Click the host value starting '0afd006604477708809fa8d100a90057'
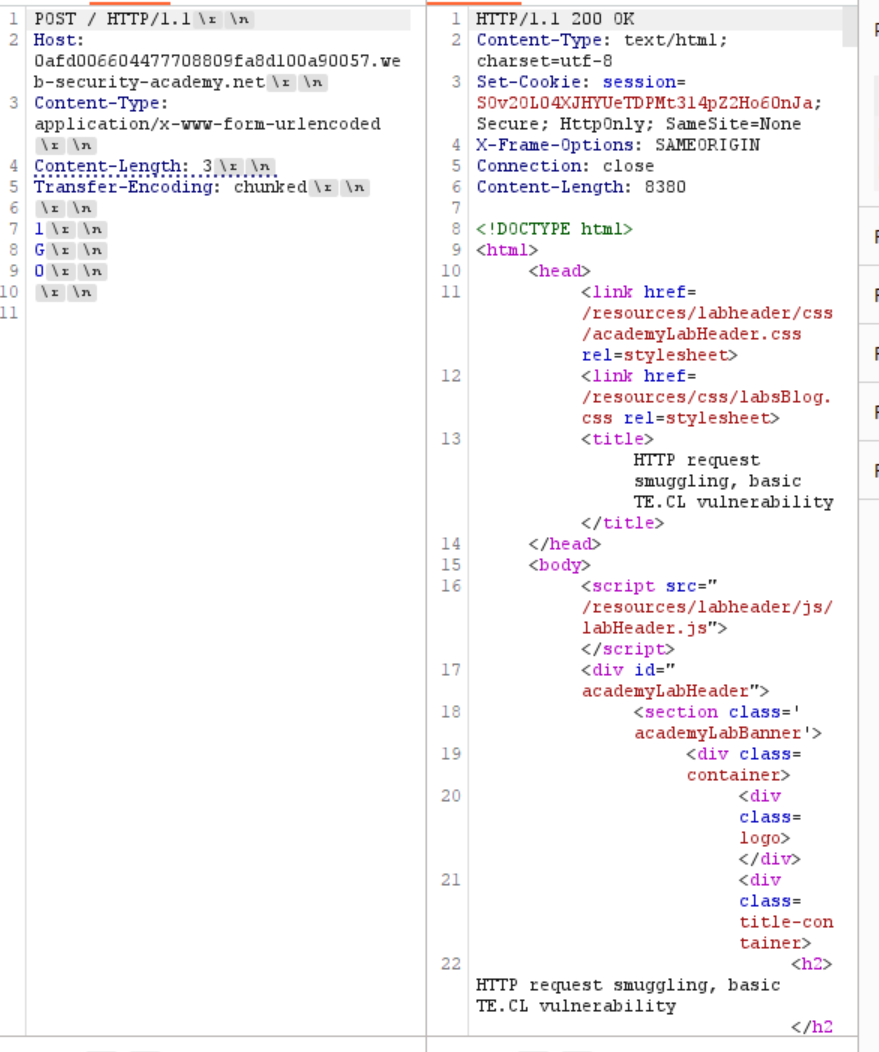 (x=217, y=61)
